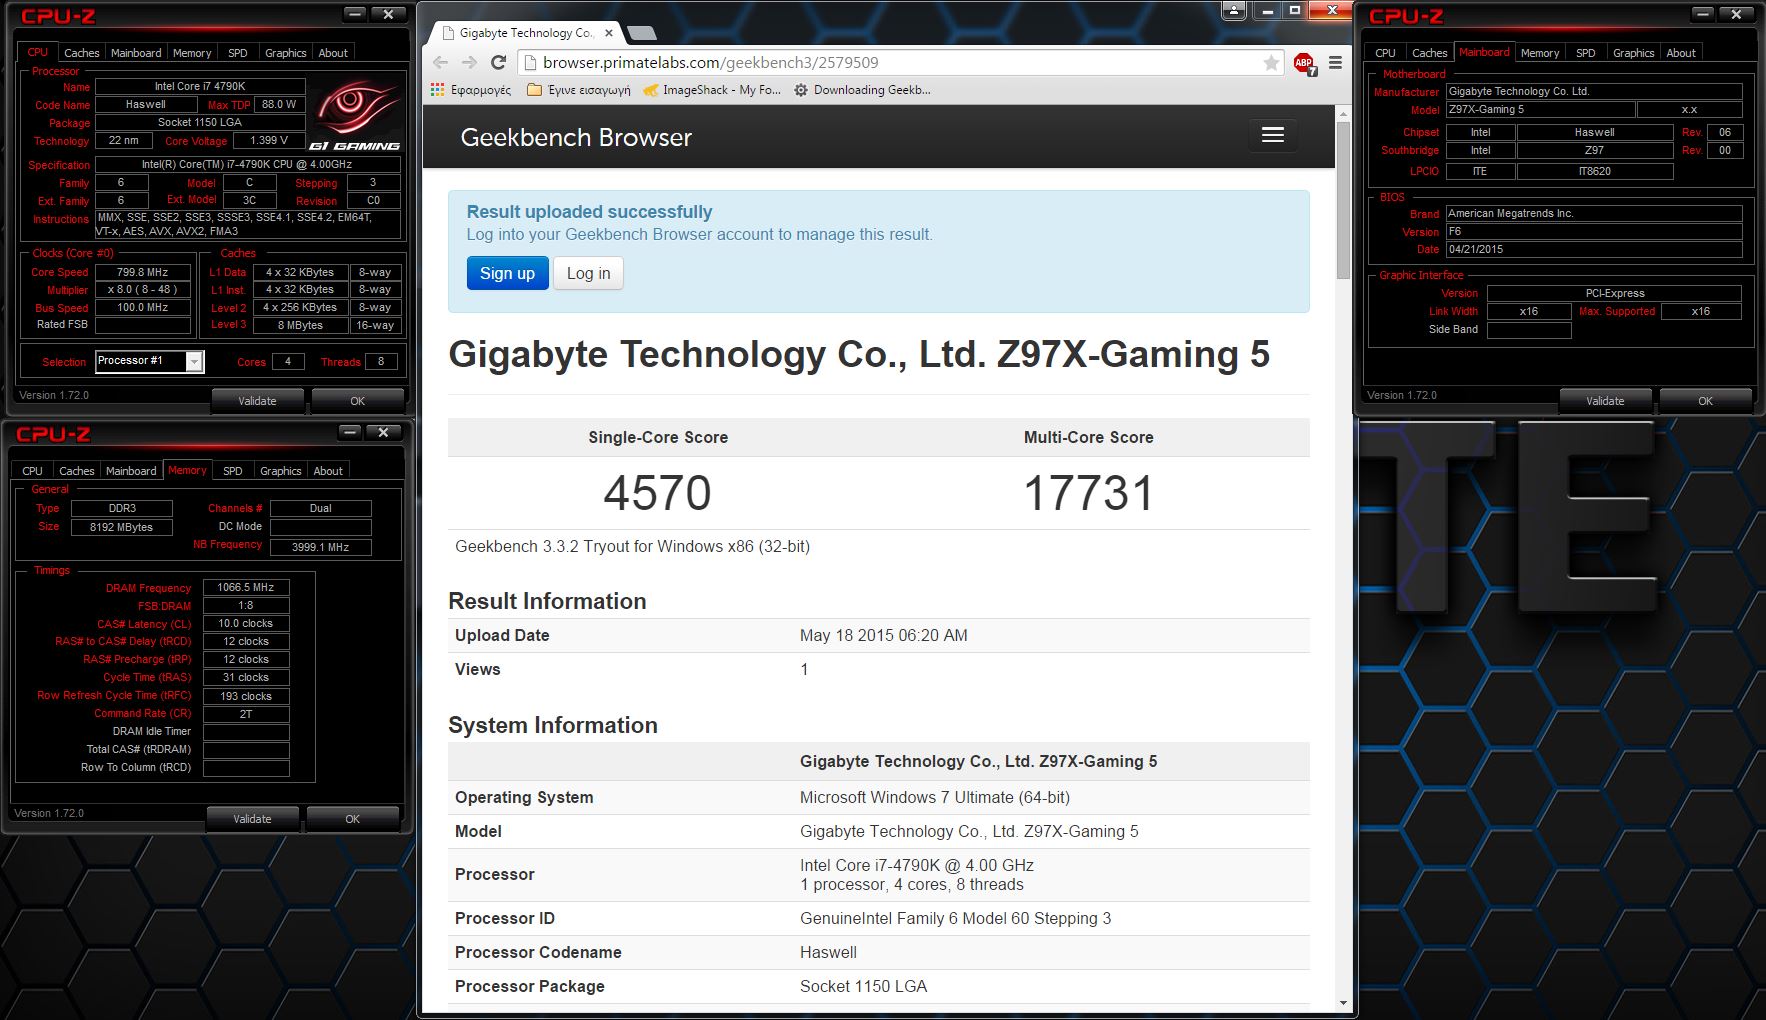Click the Socket 1150 LGA package field

tap(200, 122)
